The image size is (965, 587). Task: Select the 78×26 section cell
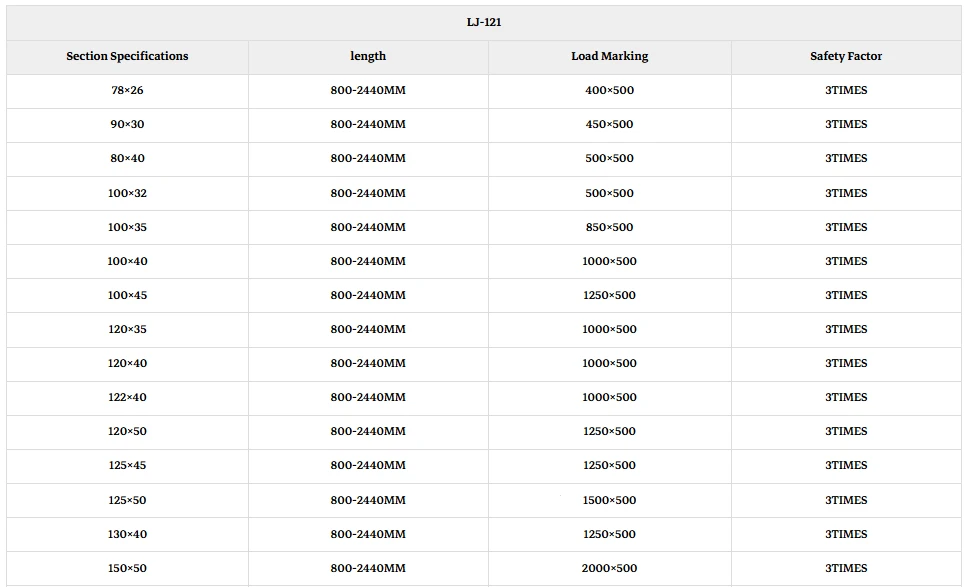[127, 90]
